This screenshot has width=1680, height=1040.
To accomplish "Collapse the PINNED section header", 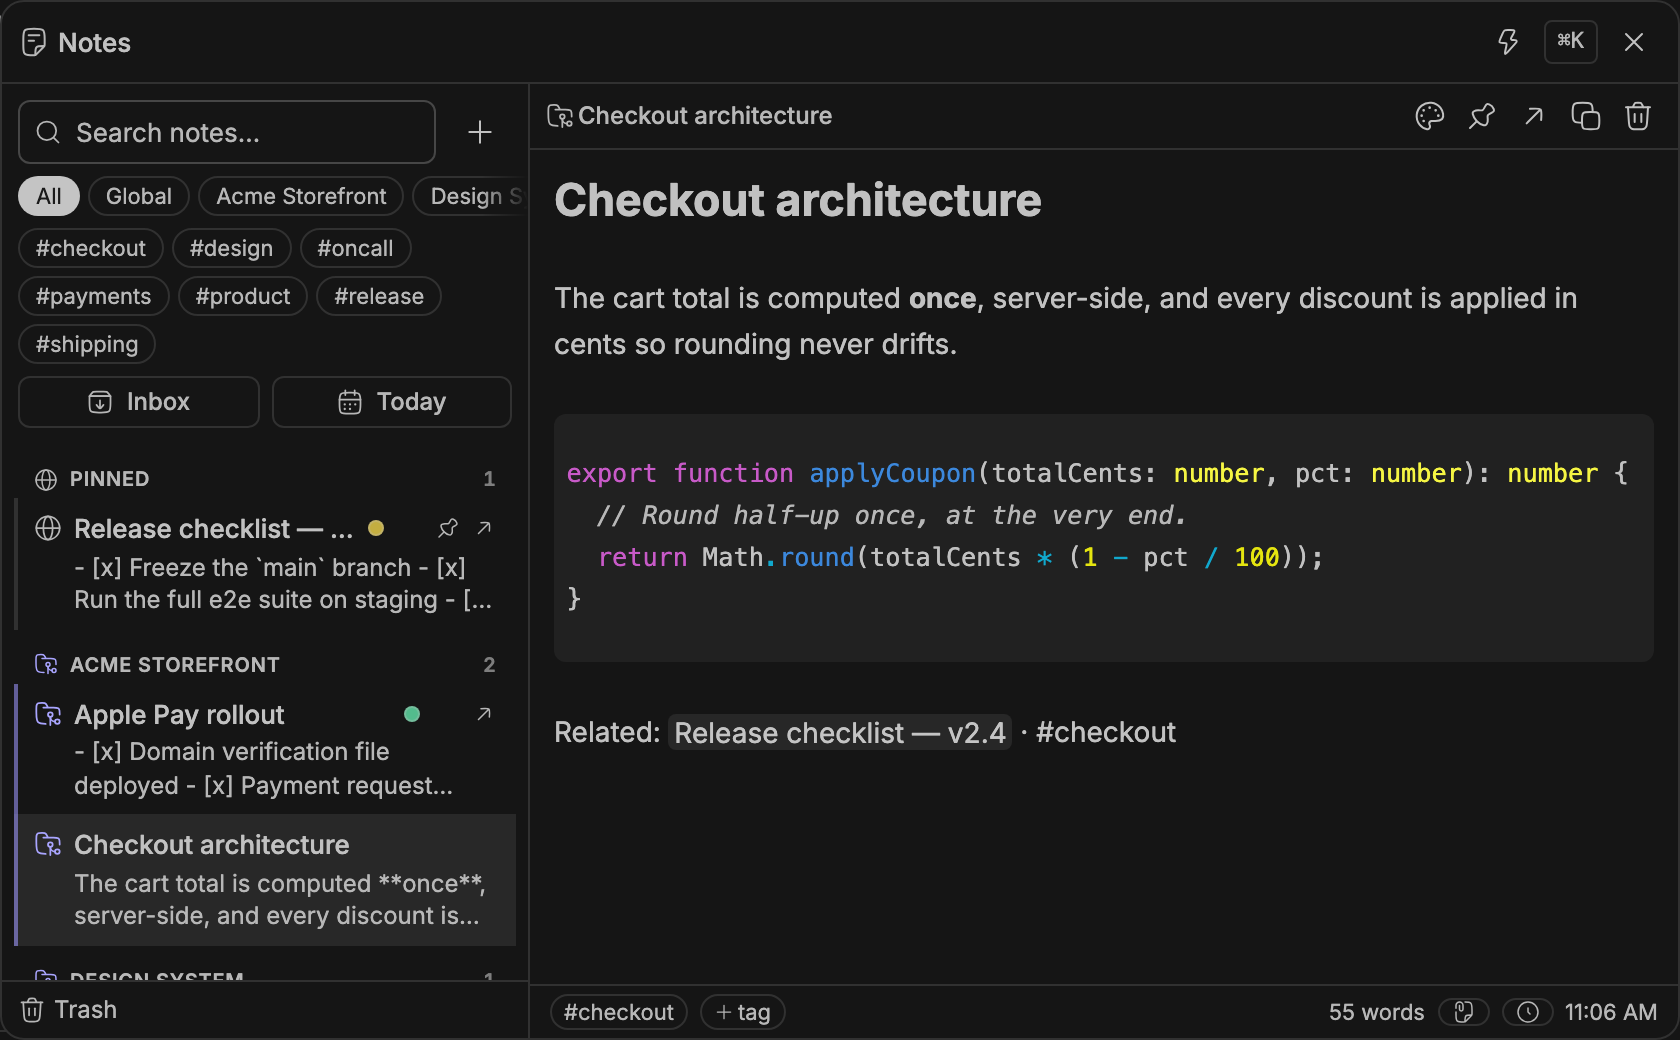I will point(265,479).
